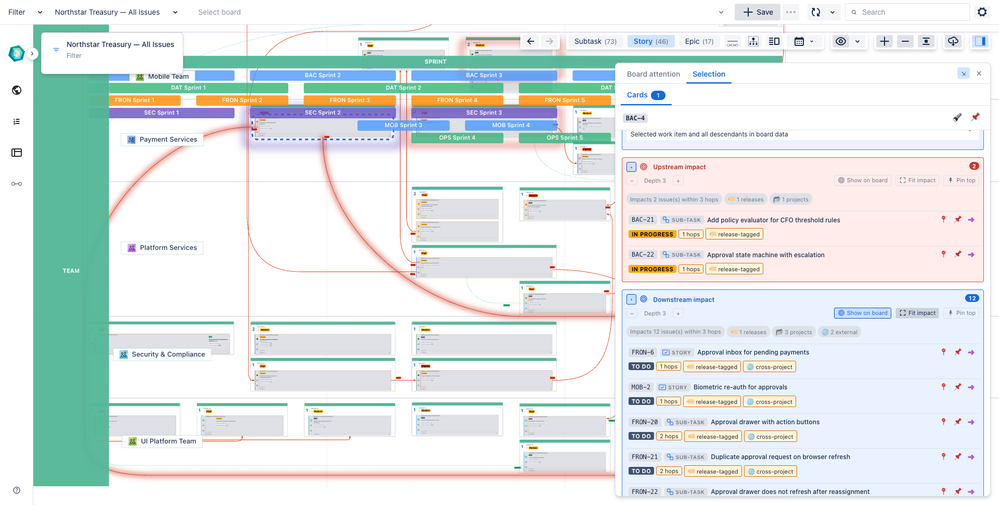Zoom out with the minus button
The width and height of the screenshot is (999, 505).
[905, 41]
